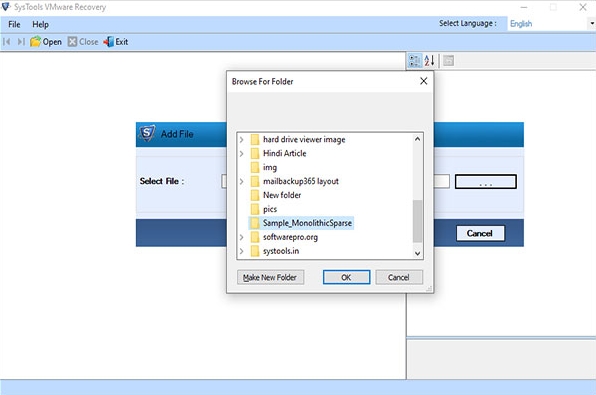Click the folder icon beside systools.in

pos(255,251)
